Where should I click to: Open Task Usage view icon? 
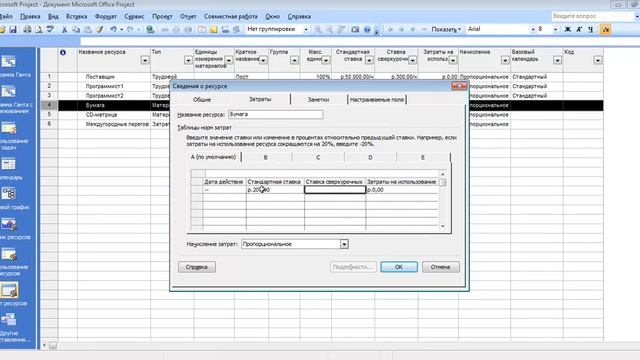click(x=9, y=128)
